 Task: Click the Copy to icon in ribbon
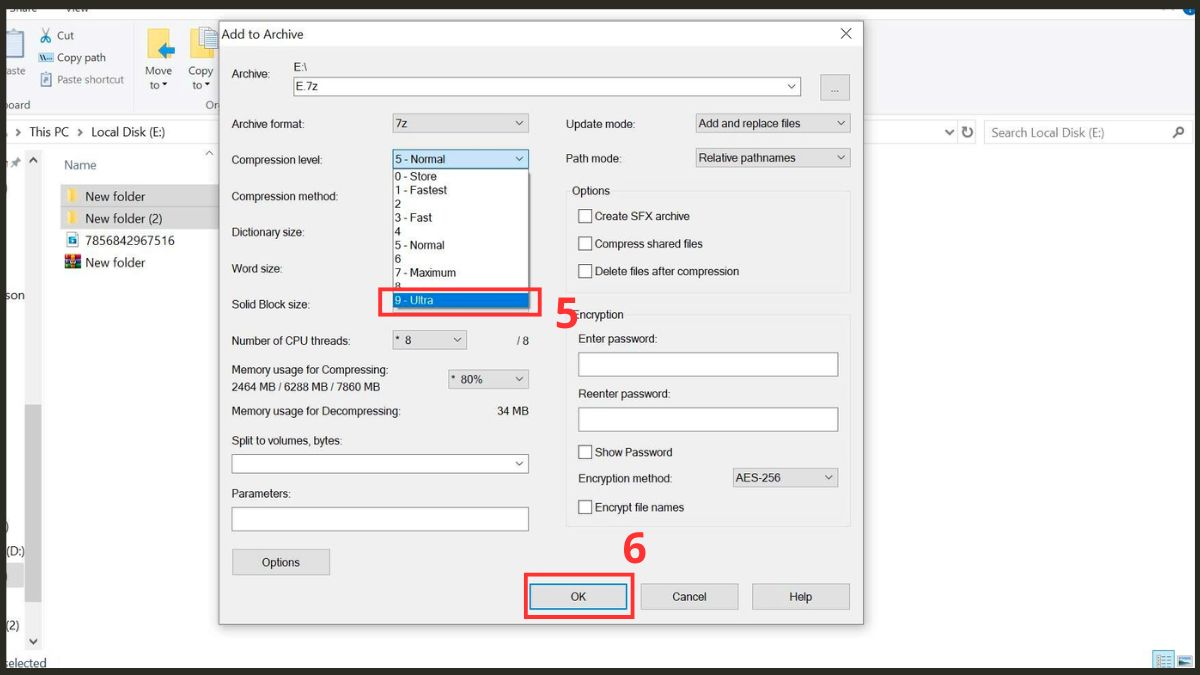coord(203,44)
